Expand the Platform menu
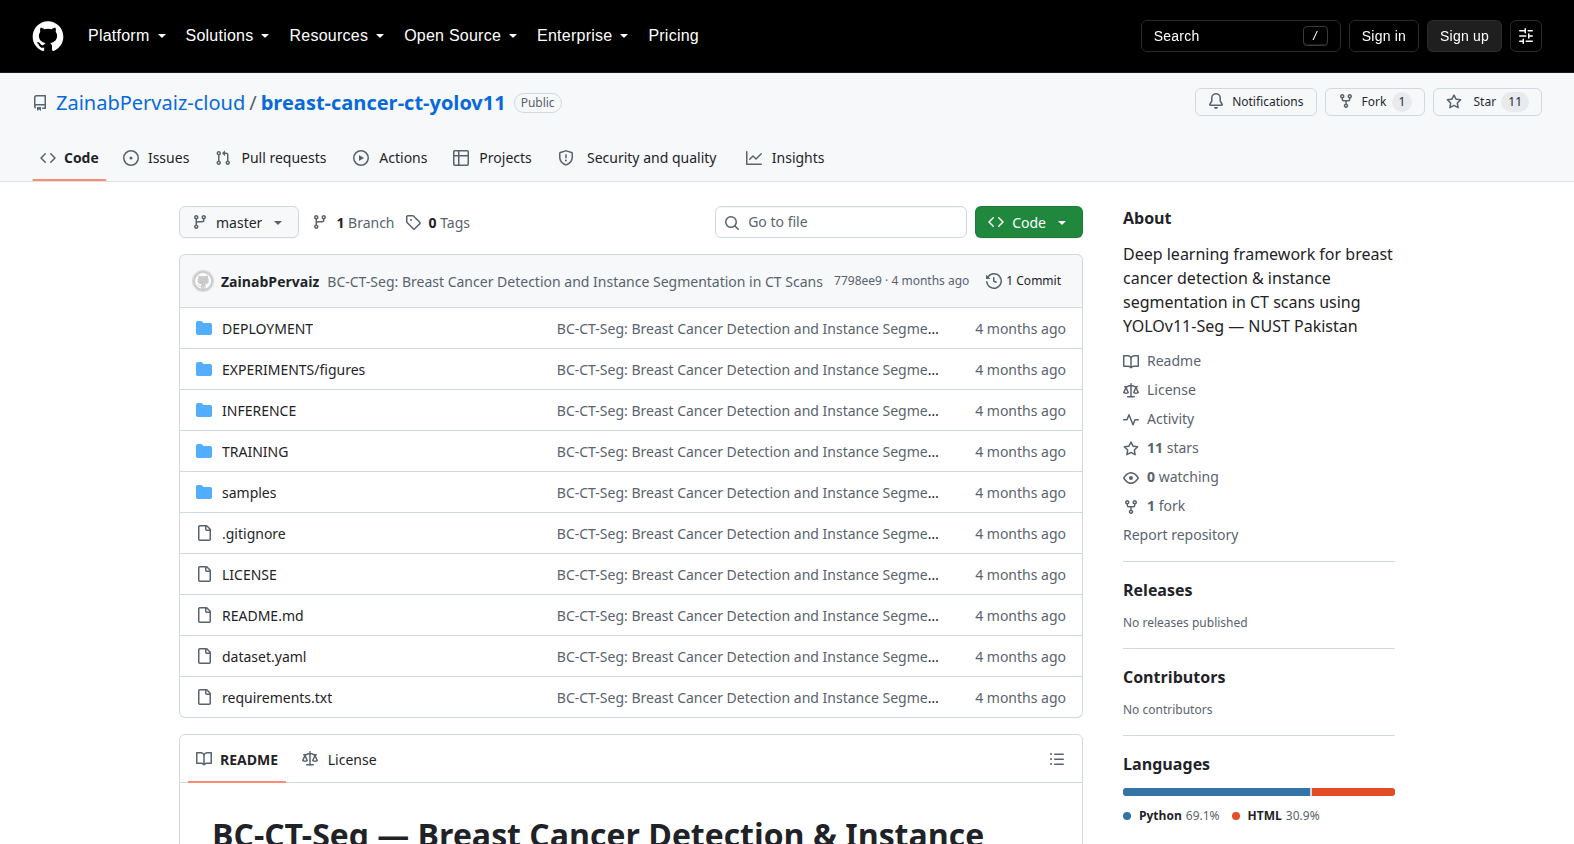This screenshot has width=1574, height=844. 127,36
